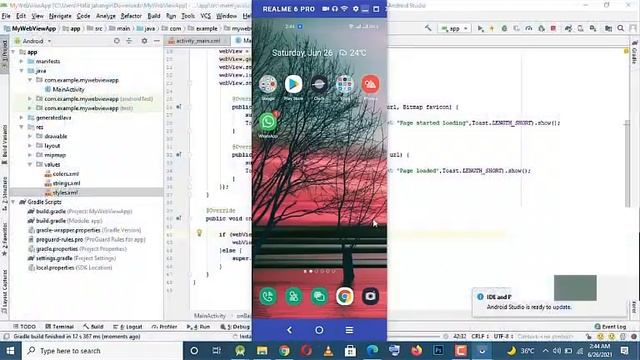Collapse the Gradle Scripts node
The image size is (640, 360).
pos(14,202)
